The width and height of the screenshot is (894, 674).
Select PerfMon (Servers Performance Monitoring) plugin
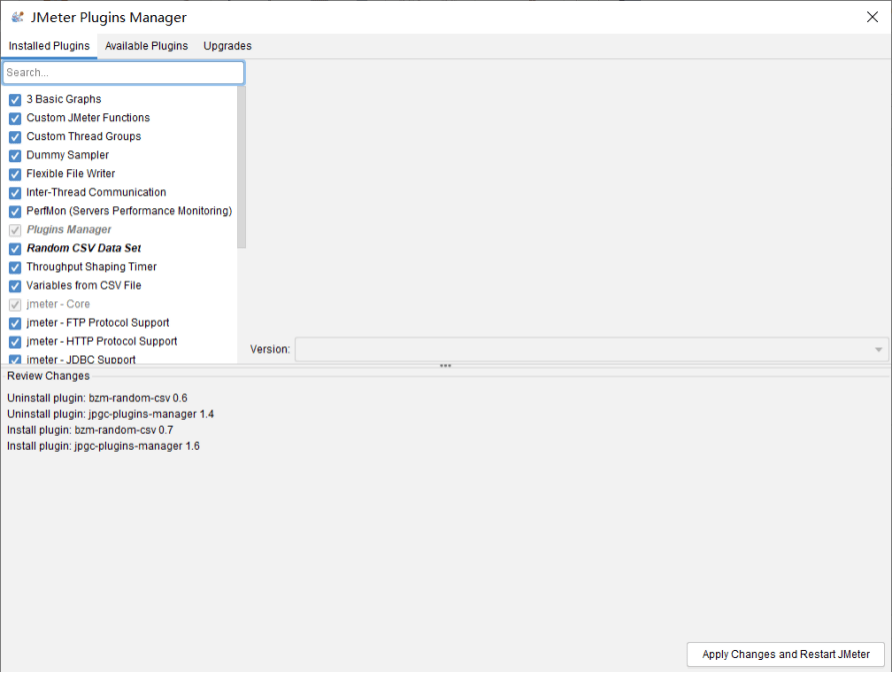click(x=129, y=211)
